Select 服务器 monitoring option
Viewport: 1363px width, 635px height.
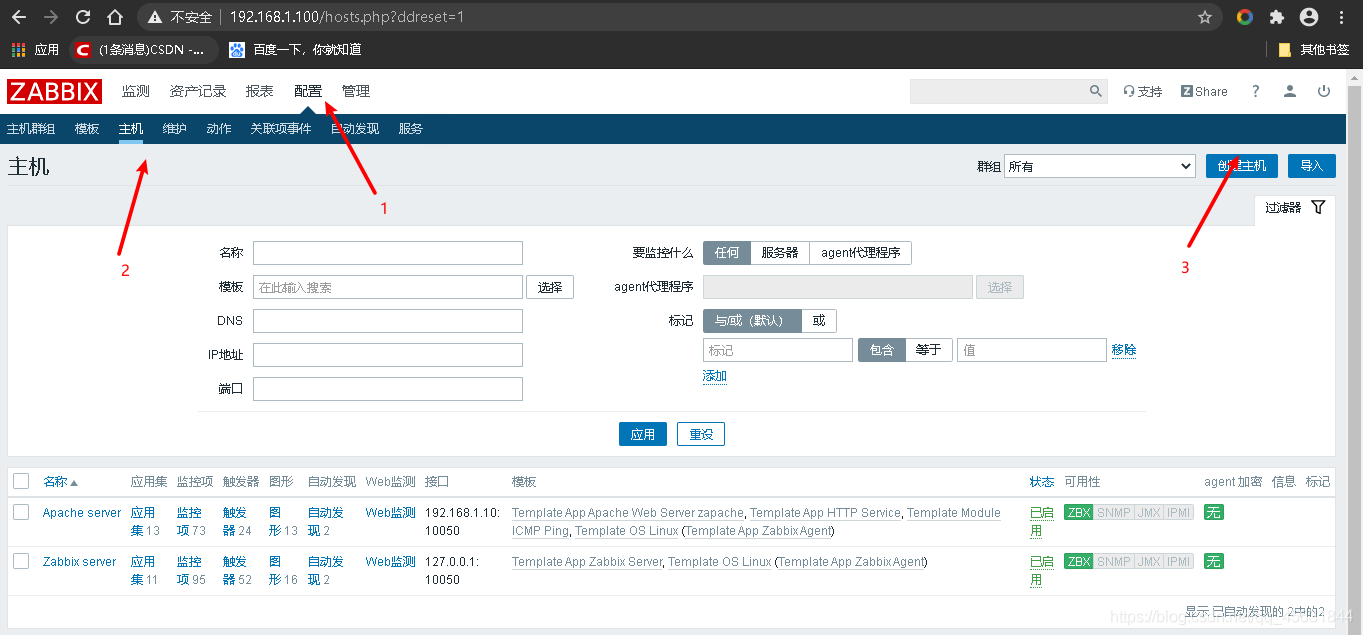(x=780, y=252)
